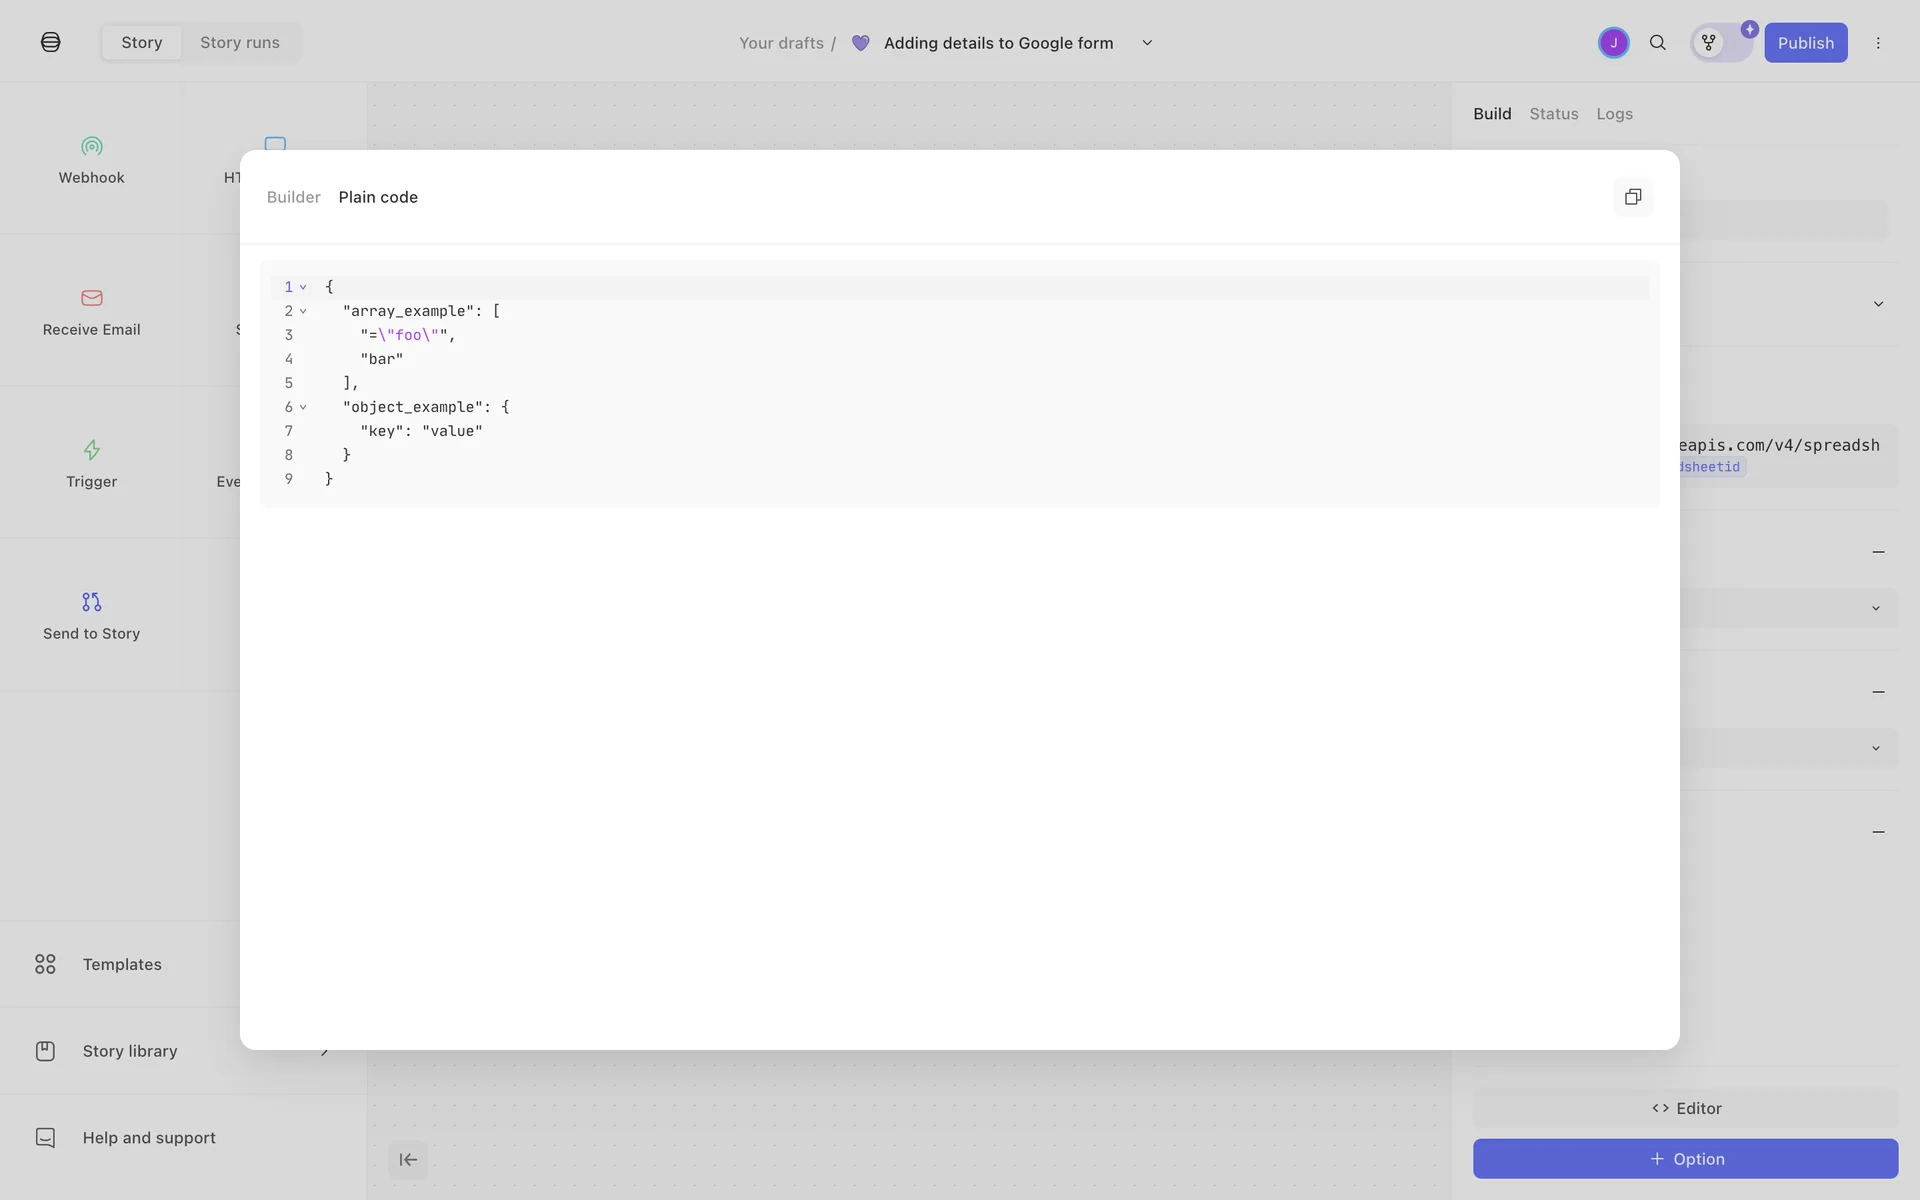1920x1200 pixels.
Task: Toggle the change control branch switch
Action: pos(1720,43)
